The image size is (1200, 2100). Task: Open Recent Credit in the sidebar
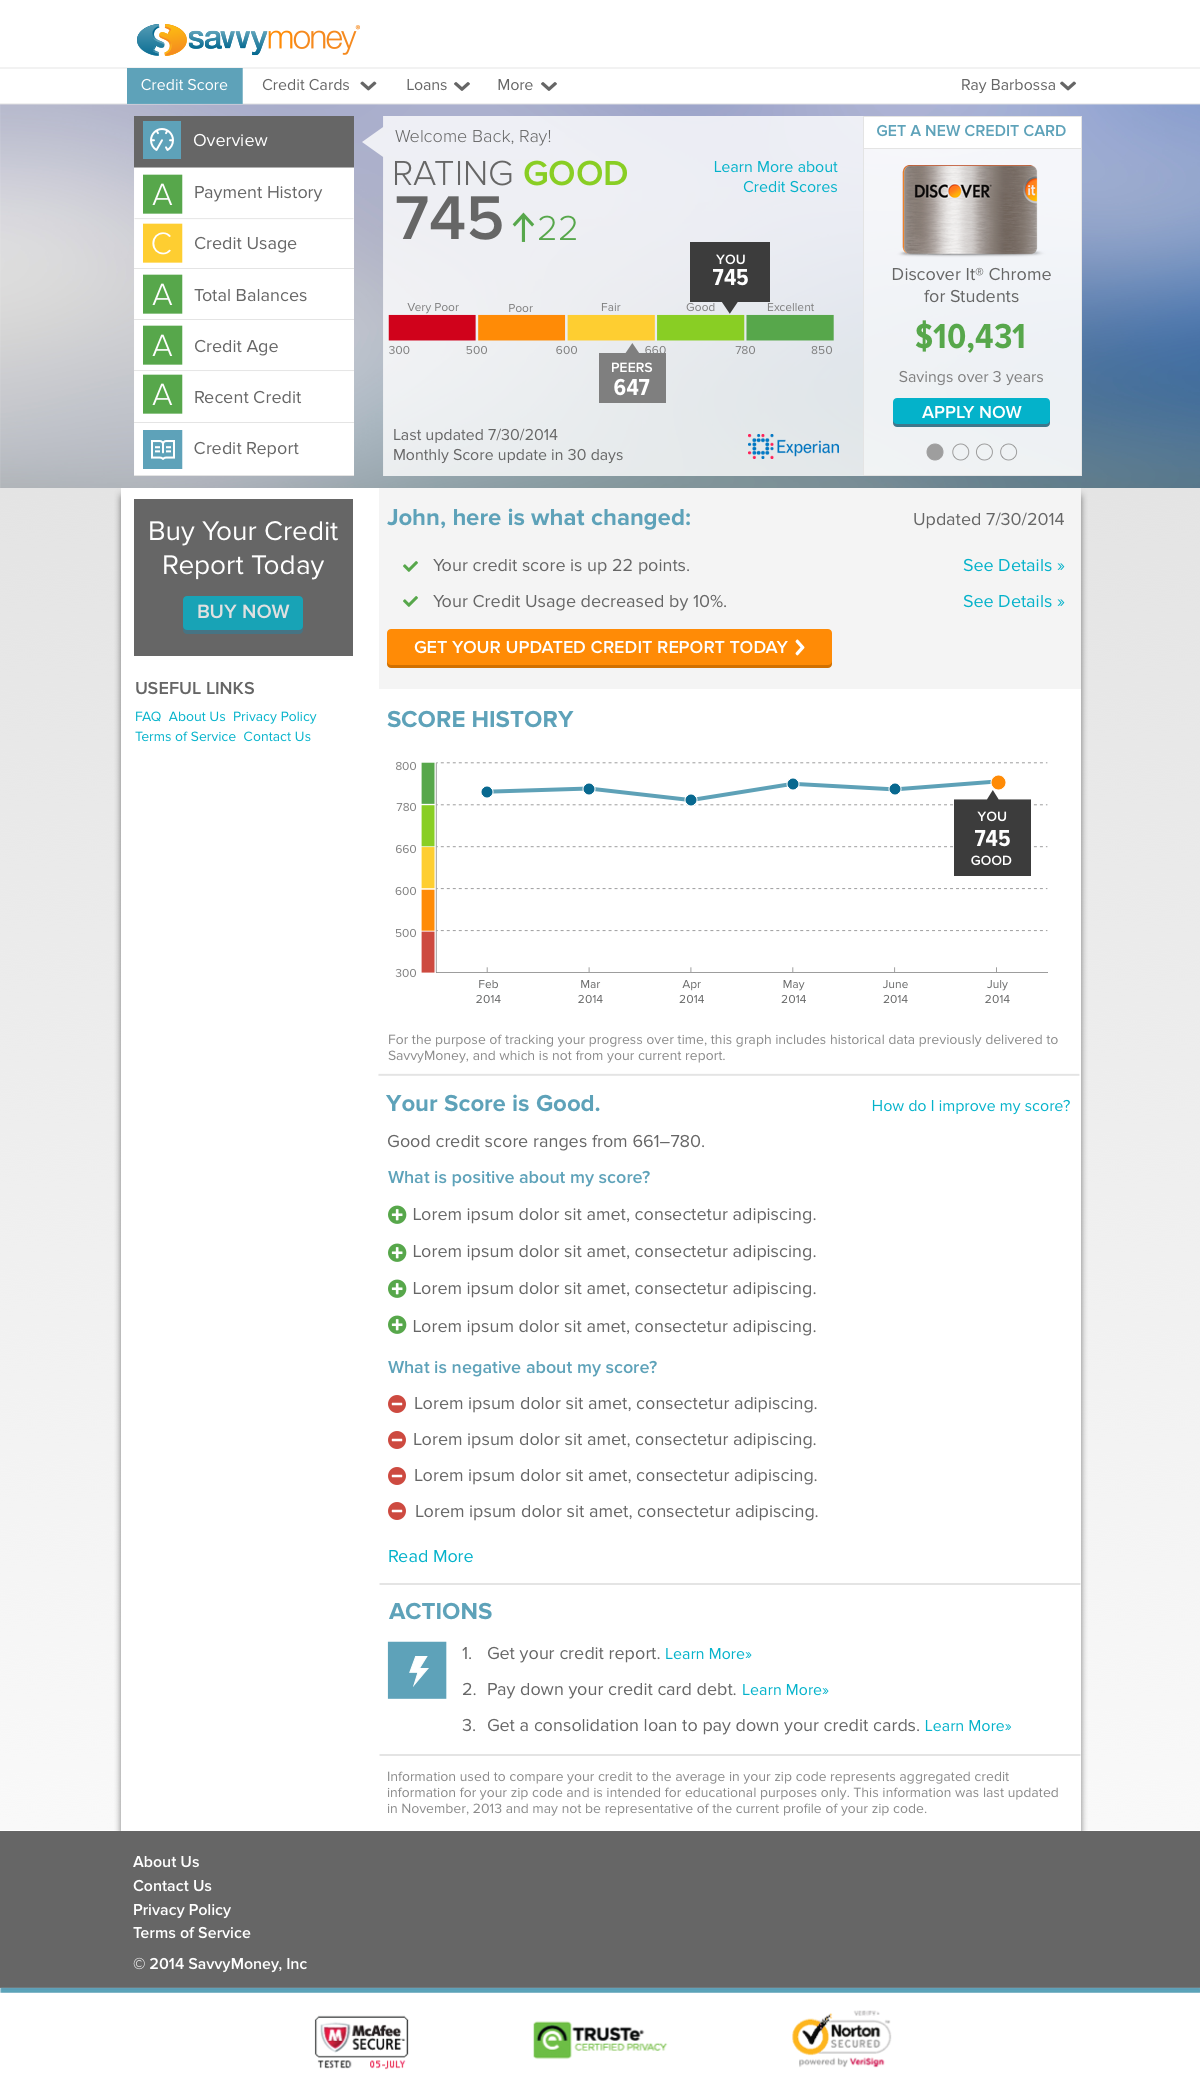click(244, 397)
